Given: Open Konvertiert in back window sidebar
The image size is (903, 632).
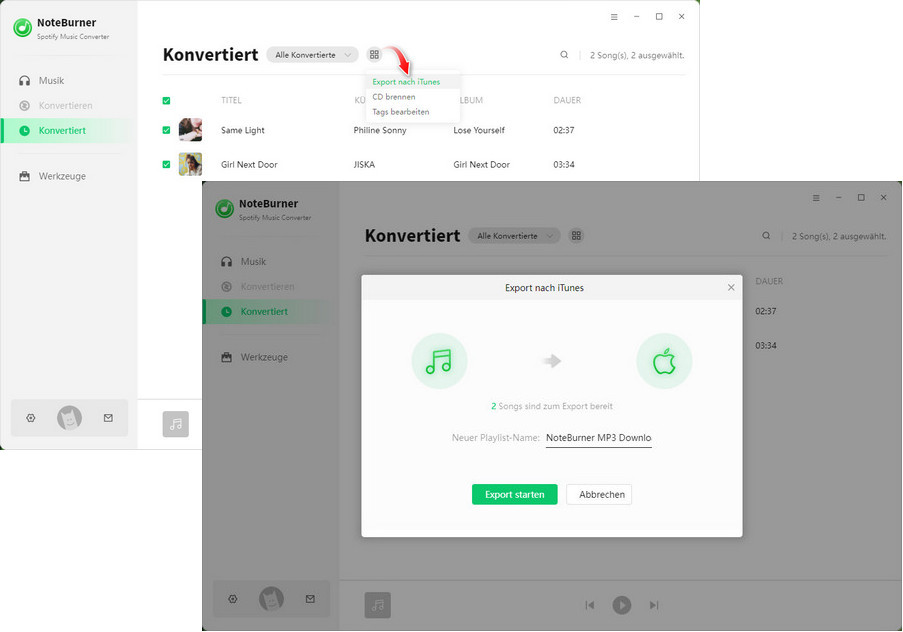Looking at the screenshot, I should [62, 131].
